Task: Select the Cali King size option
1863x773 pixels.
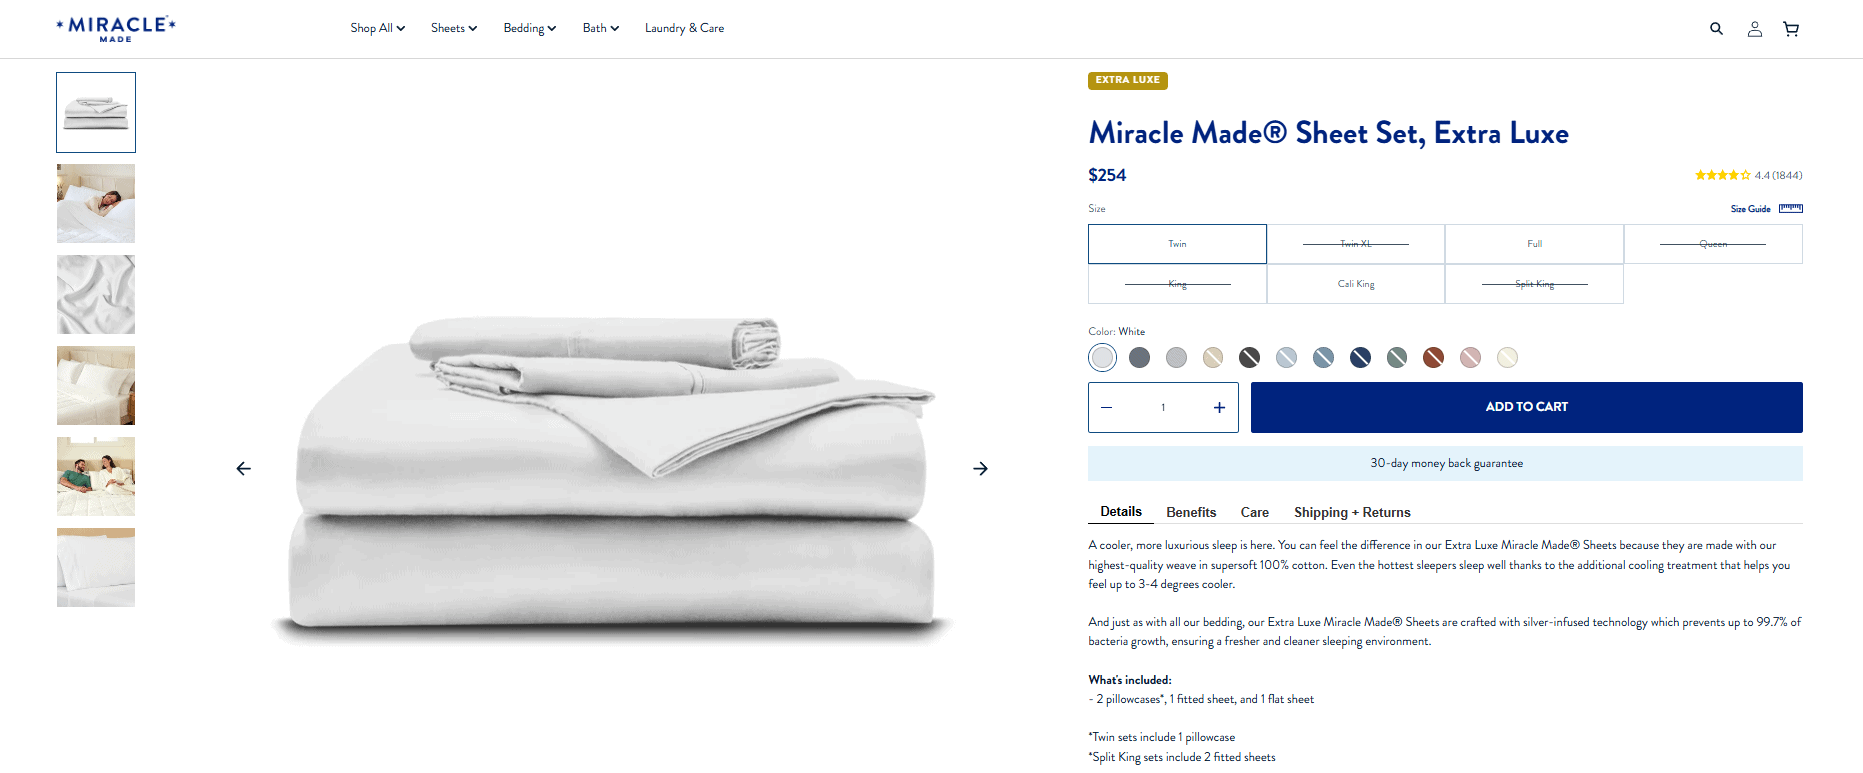Action: pyautogui.click(x=1356, y=284)
